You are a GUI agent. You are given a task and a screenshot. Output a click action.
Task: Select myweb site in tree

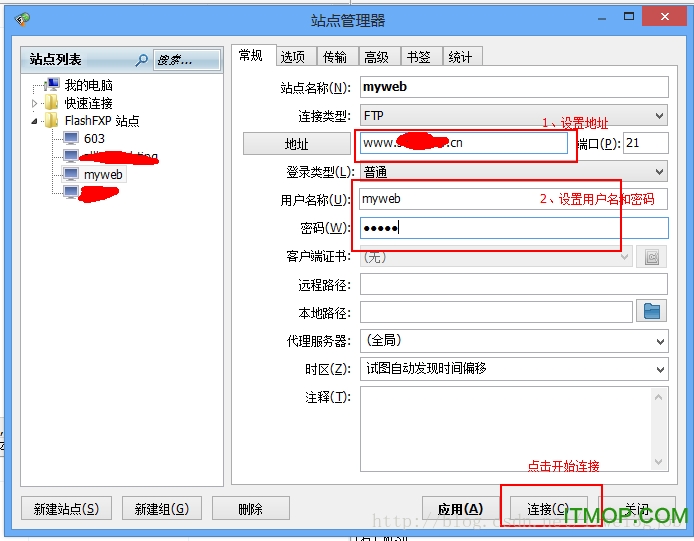coord(103,174)
